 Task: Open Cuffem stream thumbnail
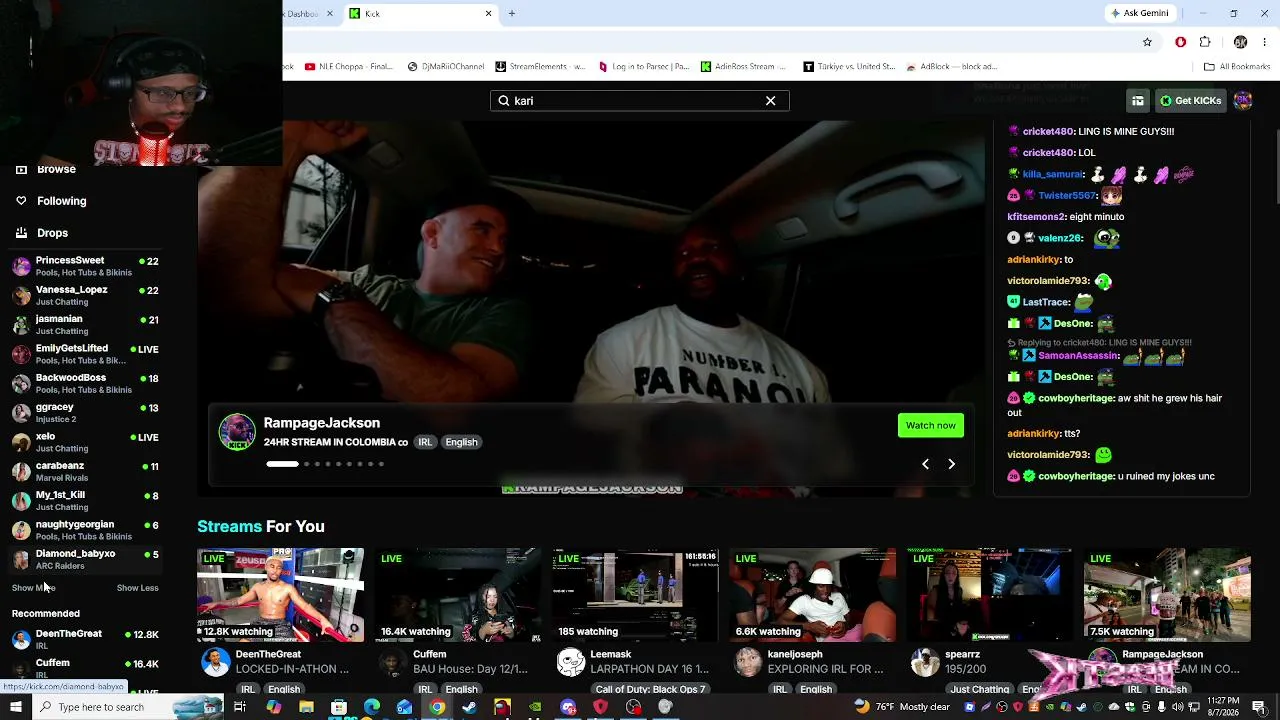click(458, 594)
